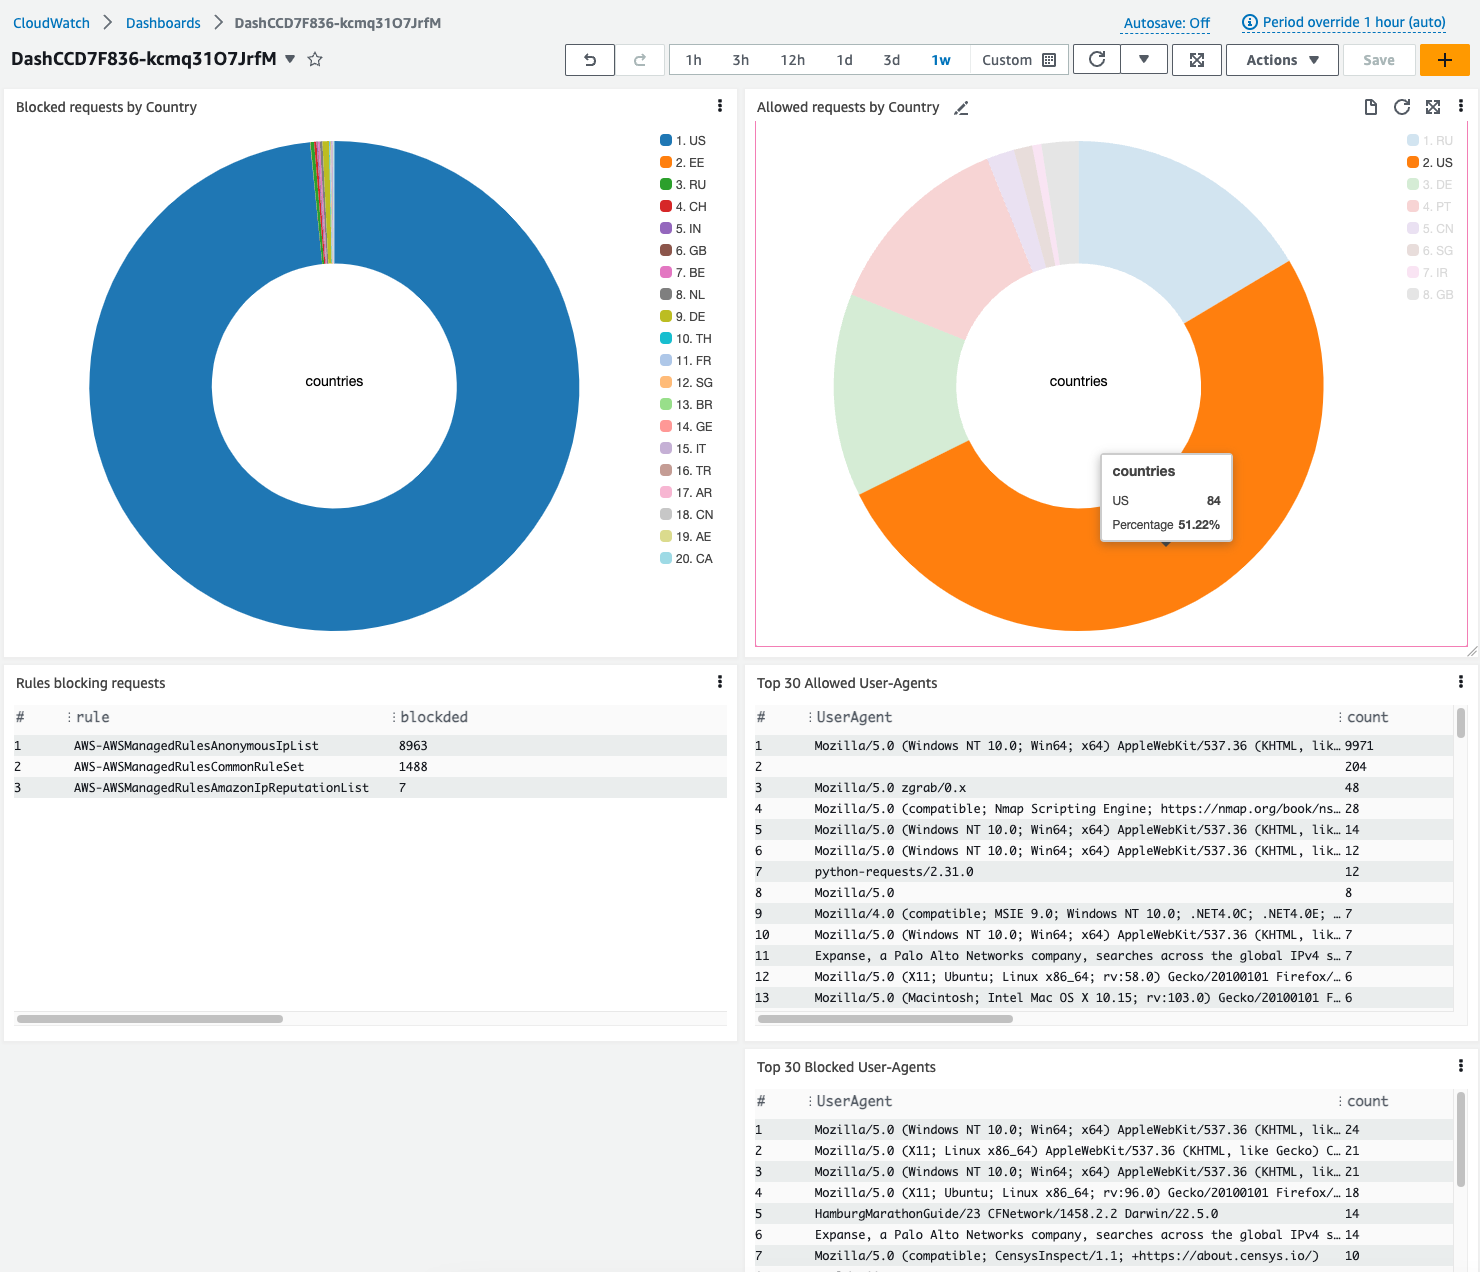Add a widget with plus button
Viewport: 1480px width, 1272px height.
pos(1444,60)
